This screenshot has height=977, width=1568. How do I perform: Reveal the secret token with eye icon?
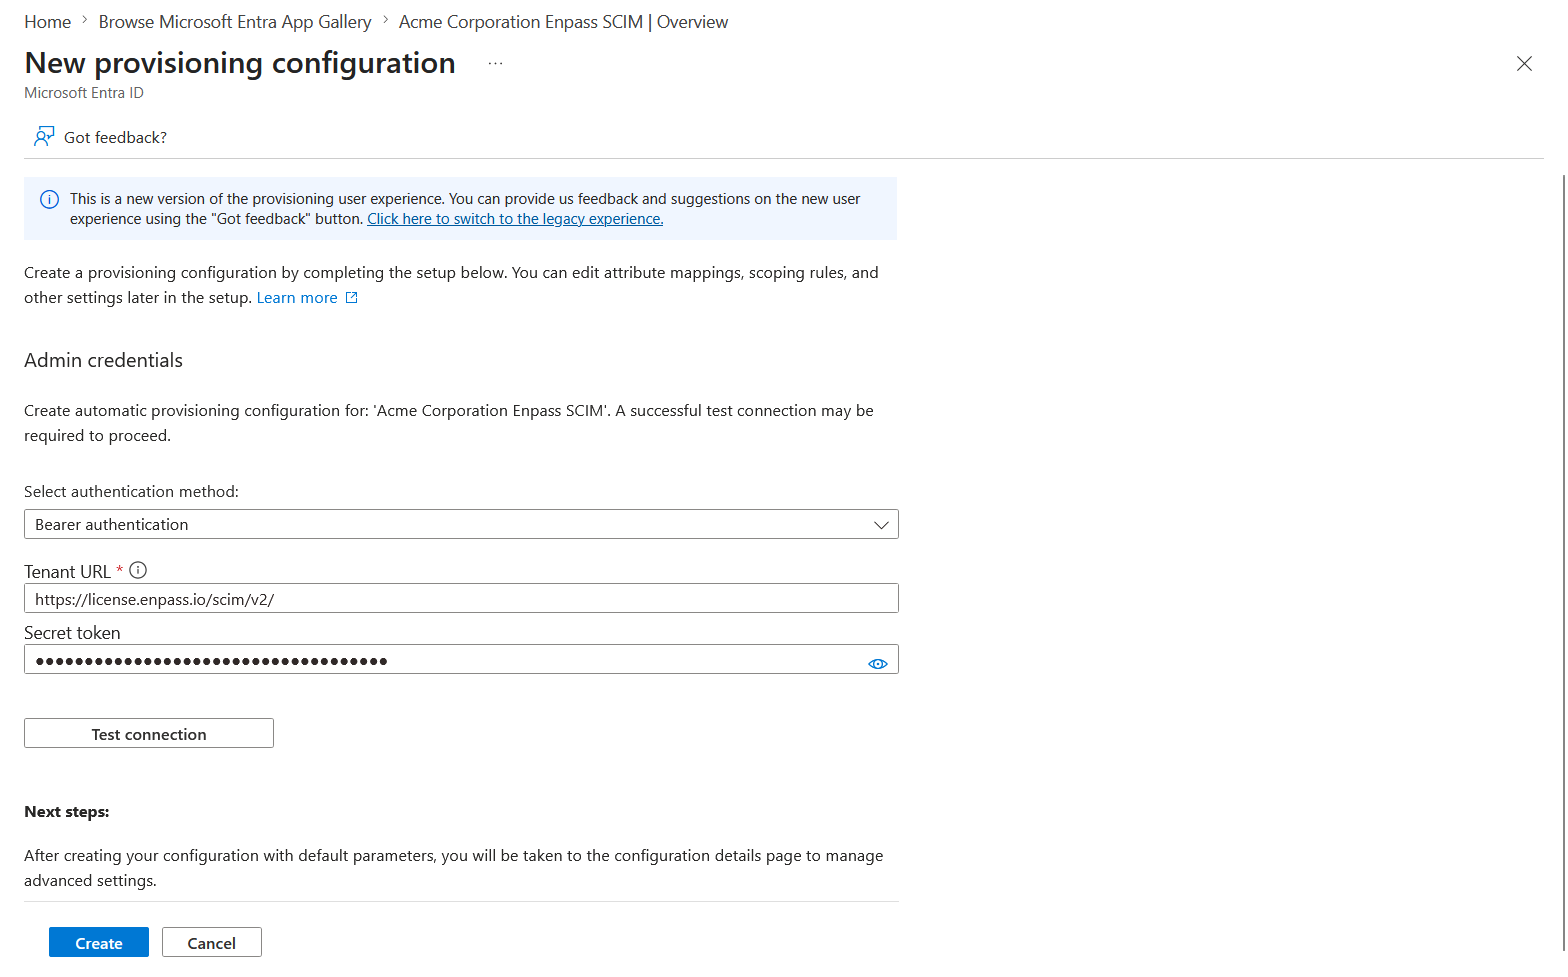[877, 664]
